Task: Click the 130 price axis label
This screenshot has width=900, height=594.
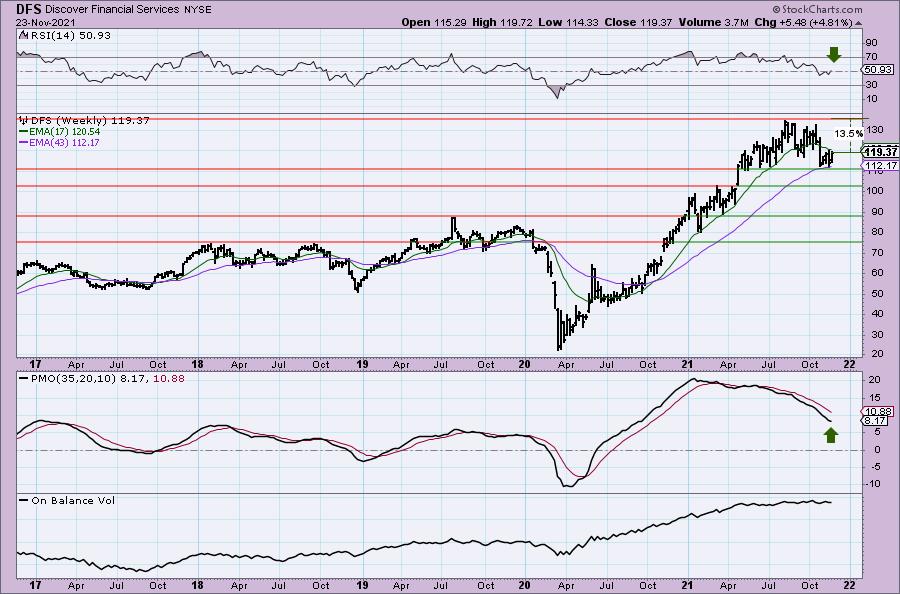Action: point(875,130)
